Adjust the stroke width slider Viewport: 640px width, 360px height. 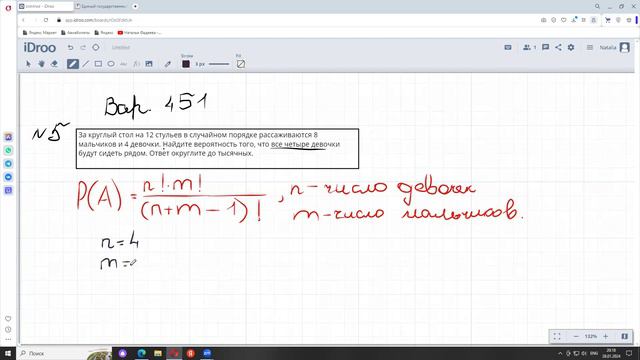[219, 64]
